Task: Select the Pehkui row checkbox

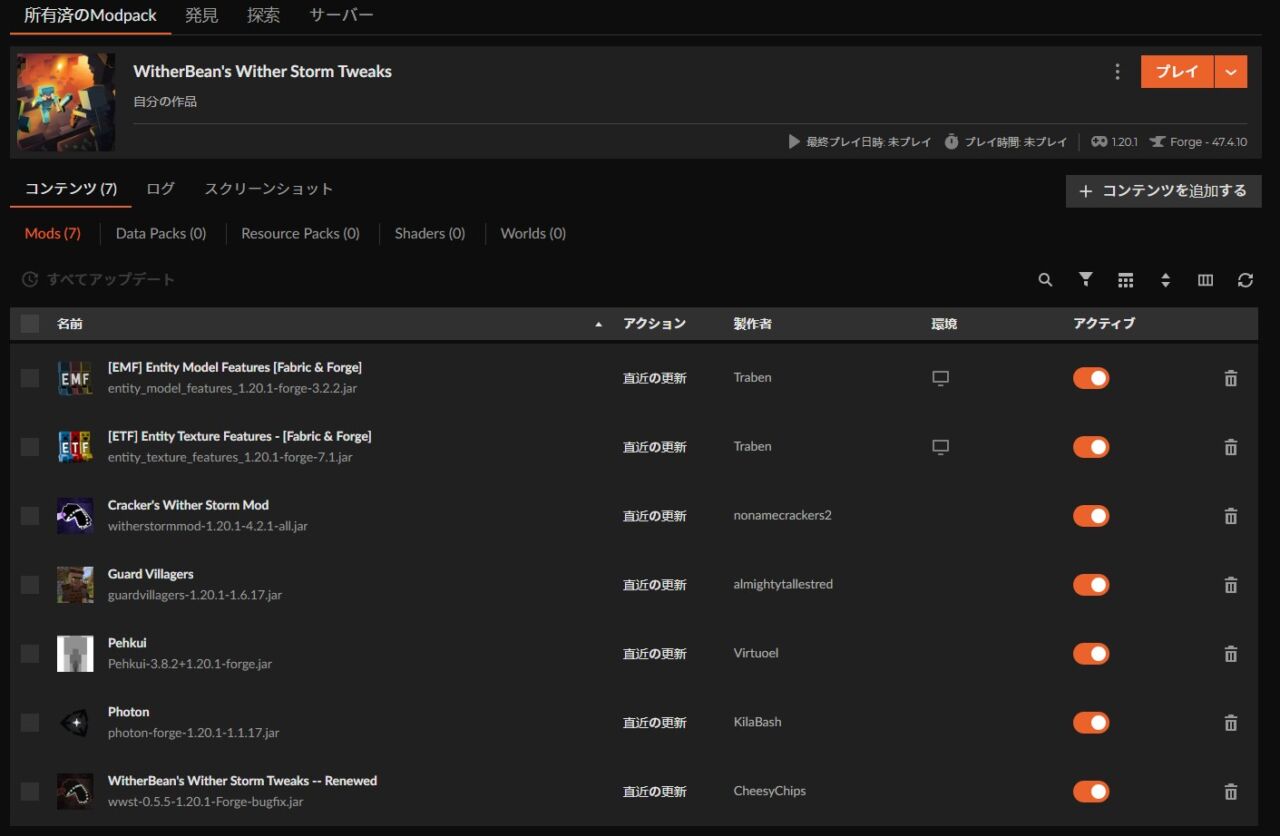Action: [30, 654]
